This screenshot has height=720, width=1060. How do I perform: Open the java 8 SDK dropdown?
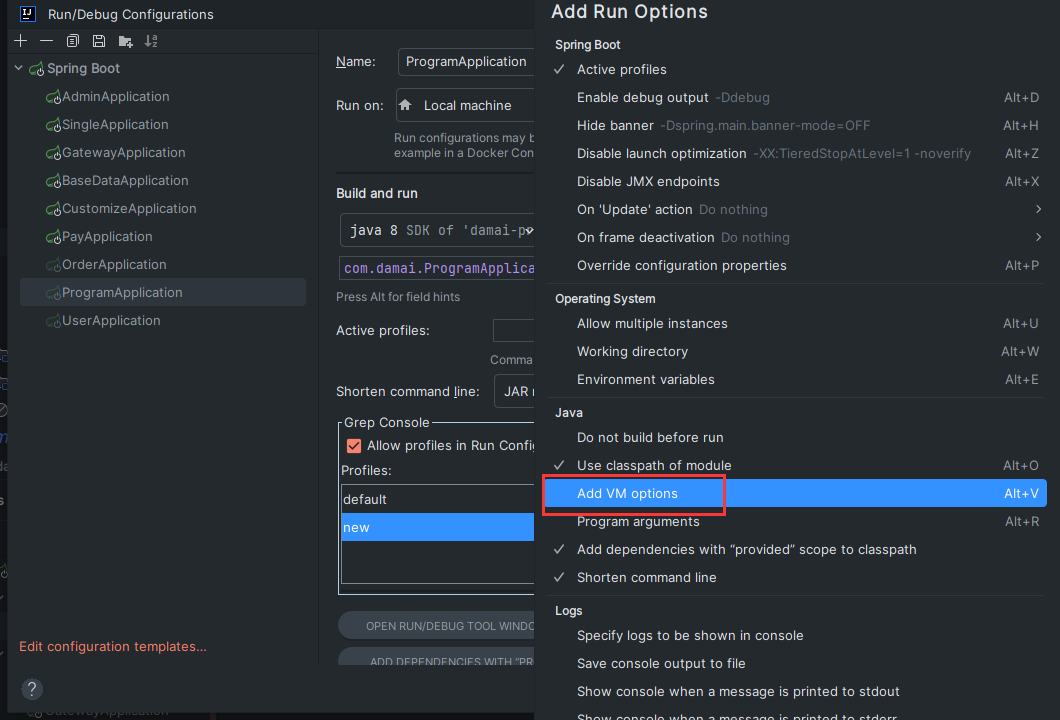tap(437, 231)
